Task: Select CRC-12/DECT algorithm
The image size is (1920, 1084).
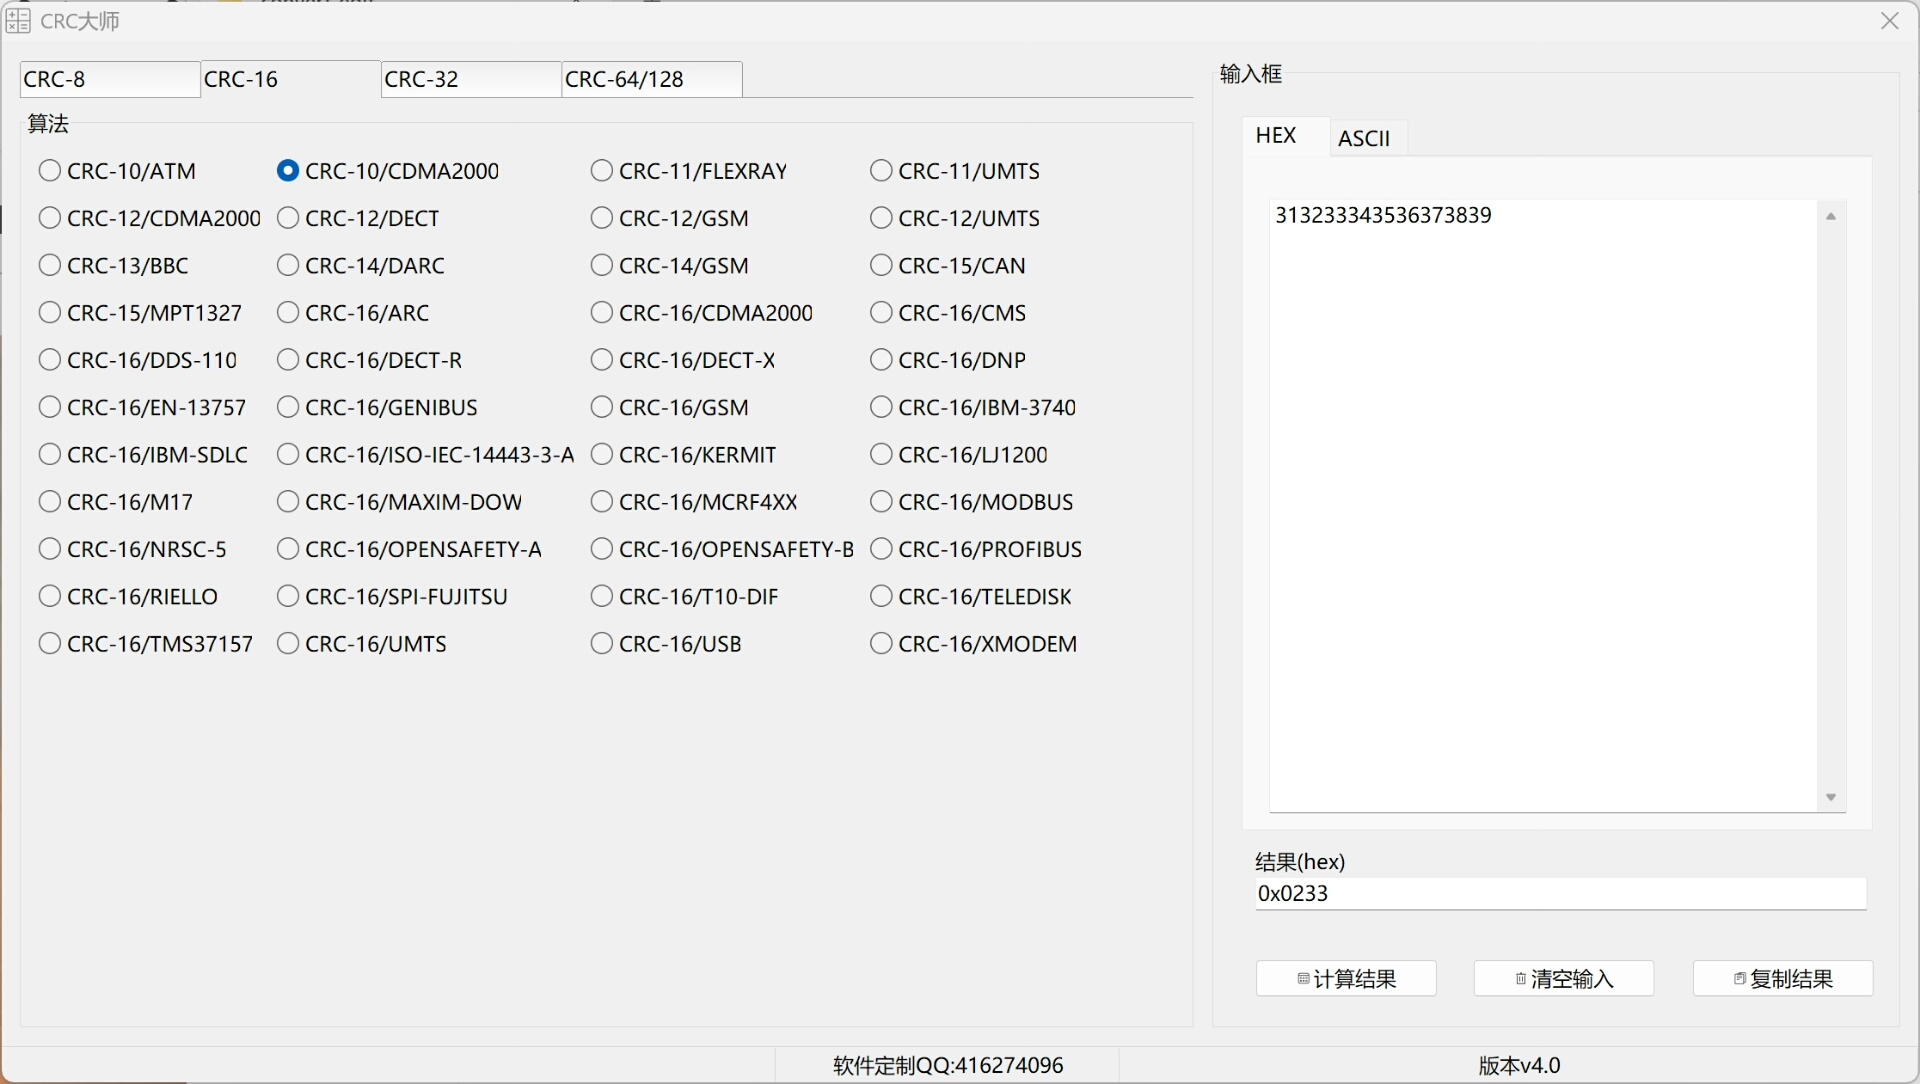Action: (x=288, y=218)
